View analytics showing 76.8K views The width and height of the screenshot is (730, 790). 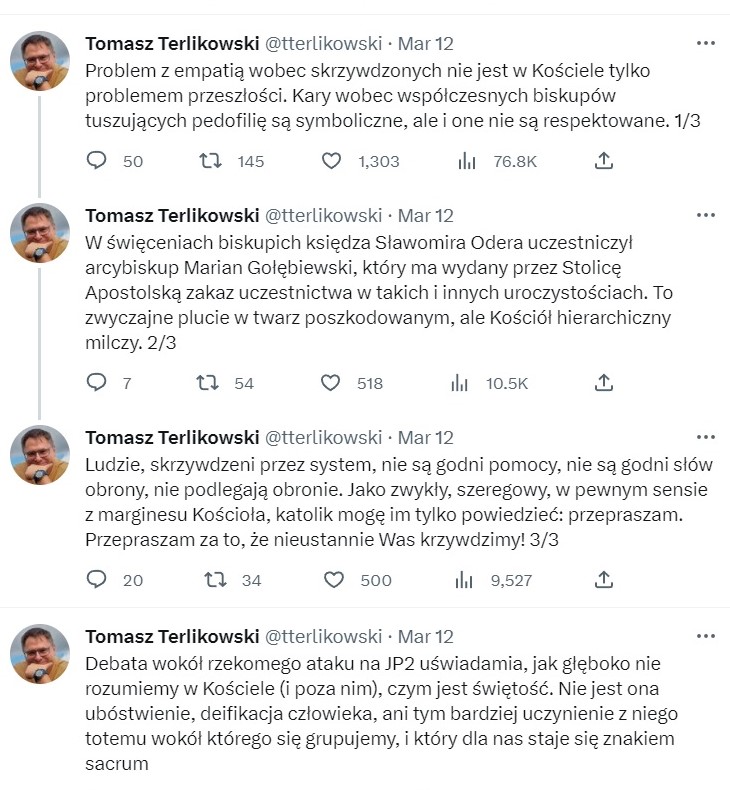pos(464,161)
